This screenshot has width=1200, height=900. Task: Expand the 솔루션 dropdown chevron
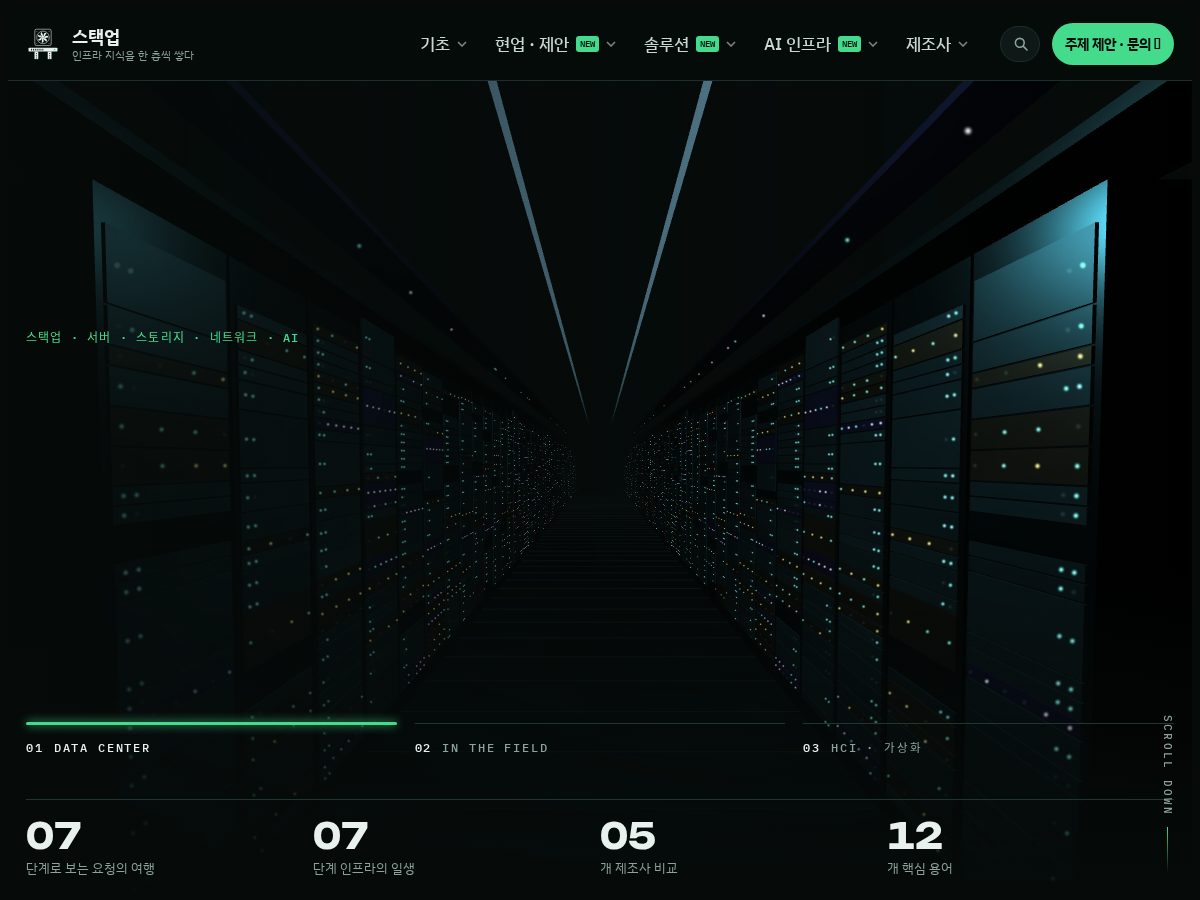[x=731, y=44]
